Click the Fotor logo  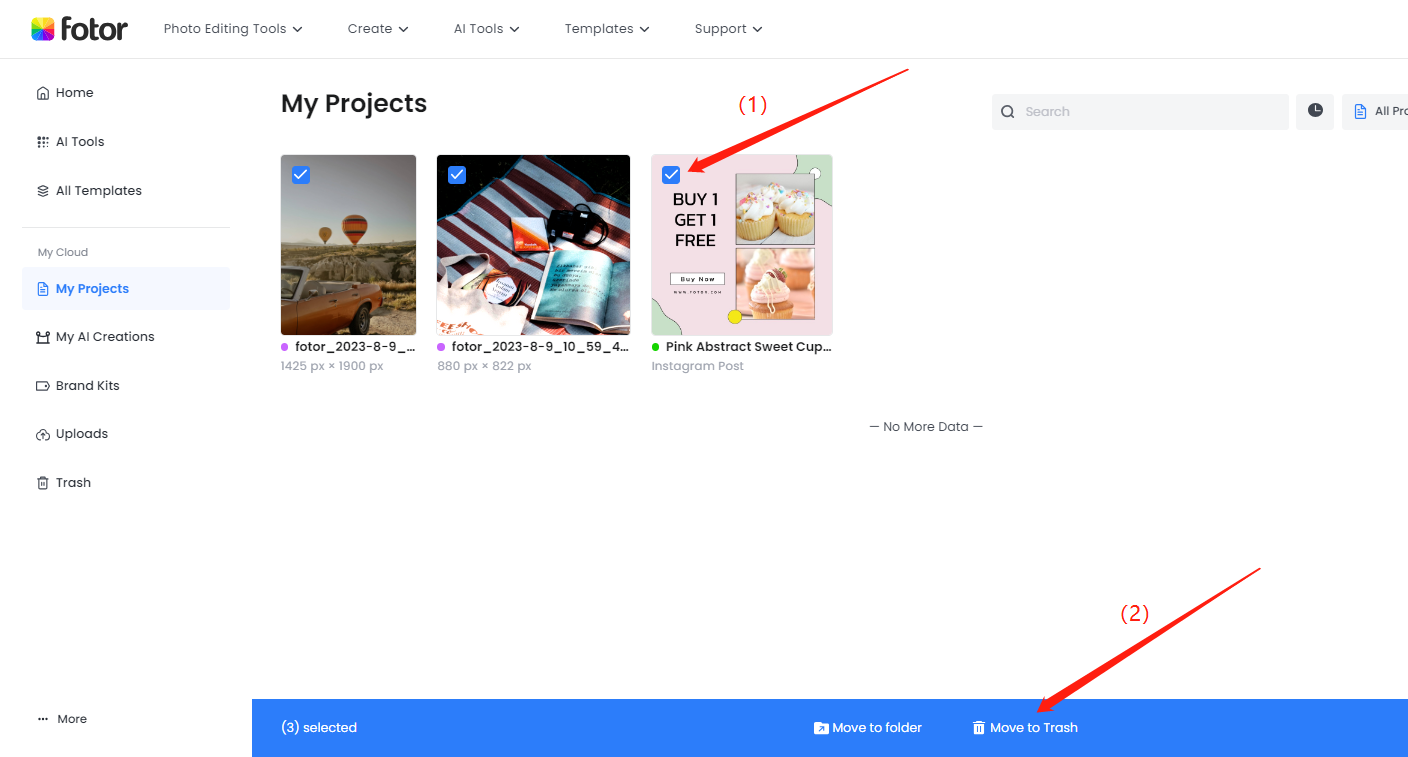[x=79, y=29]
